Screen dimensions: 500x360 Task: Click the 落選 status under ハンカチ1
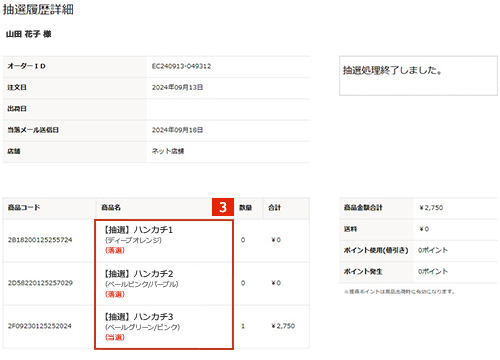pos(115,250)
